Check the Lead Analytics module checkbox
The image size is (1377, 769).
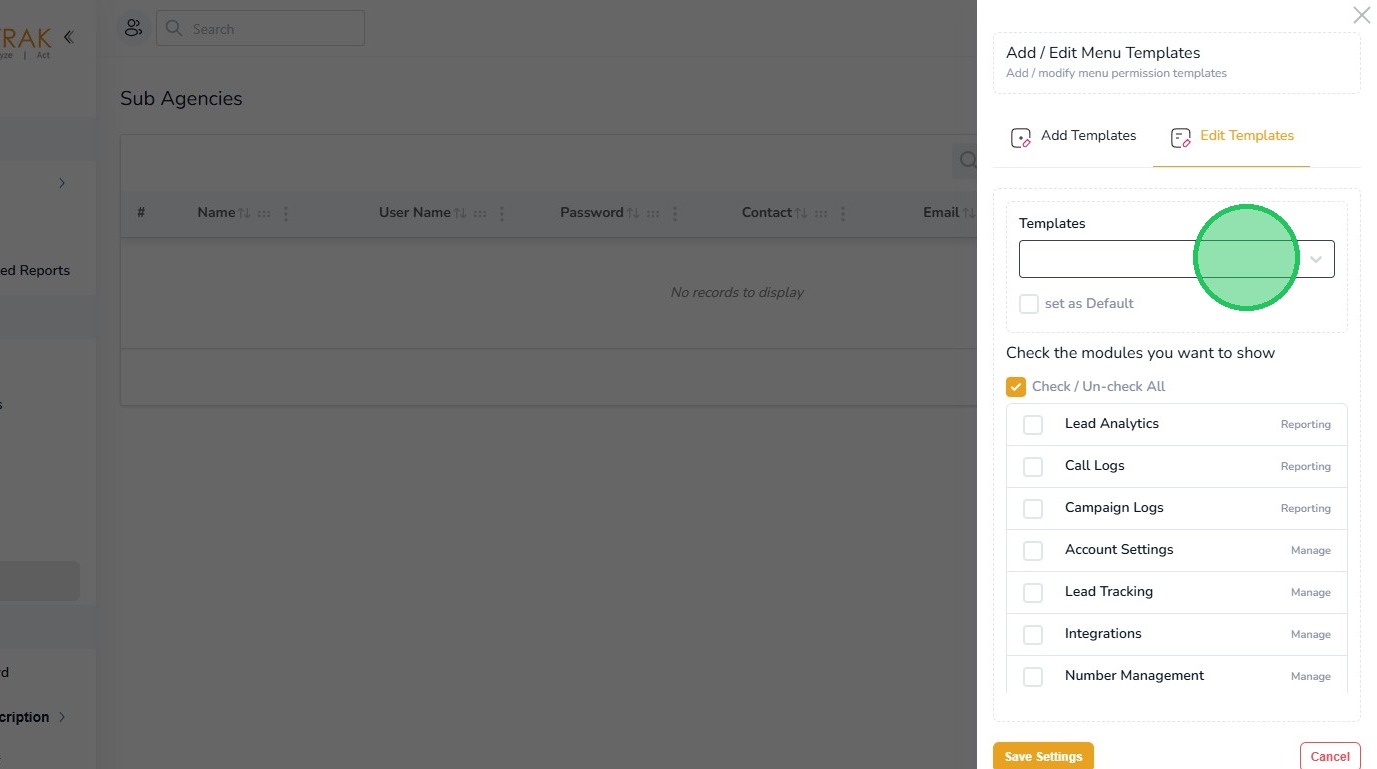coord(1033,425)
